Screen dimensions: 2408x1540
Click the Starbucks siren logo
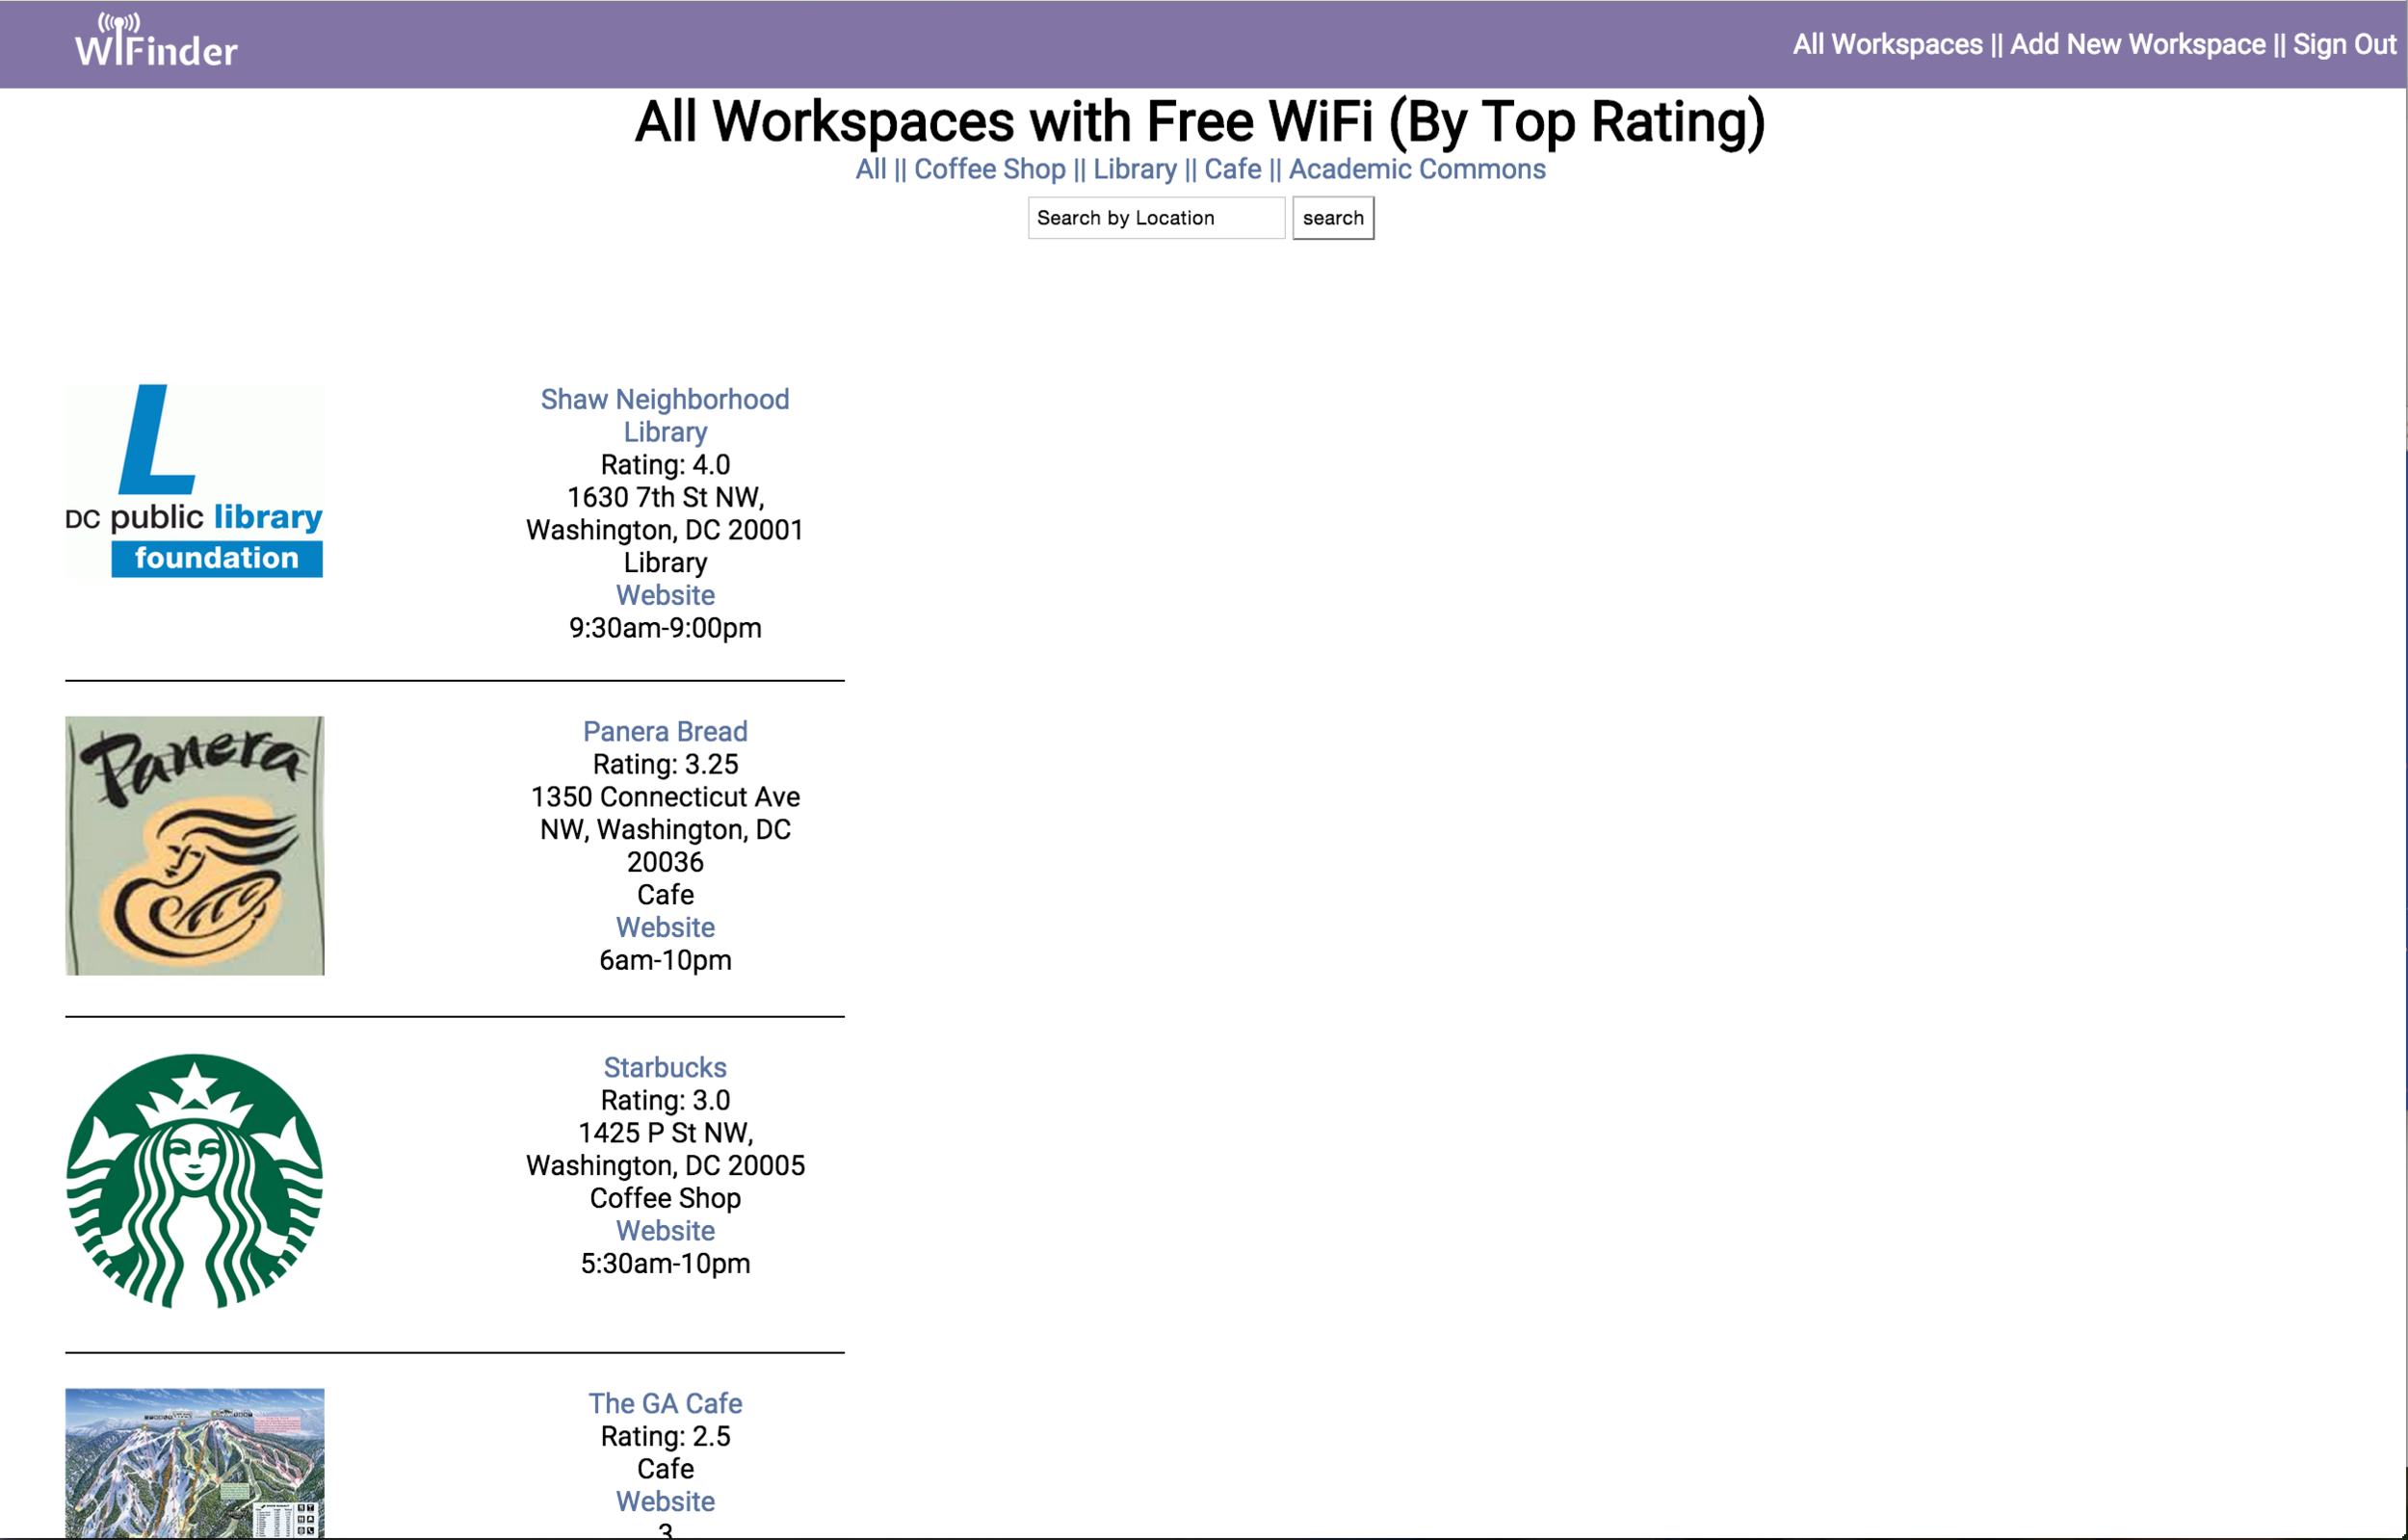click(x=194, y=1181)
